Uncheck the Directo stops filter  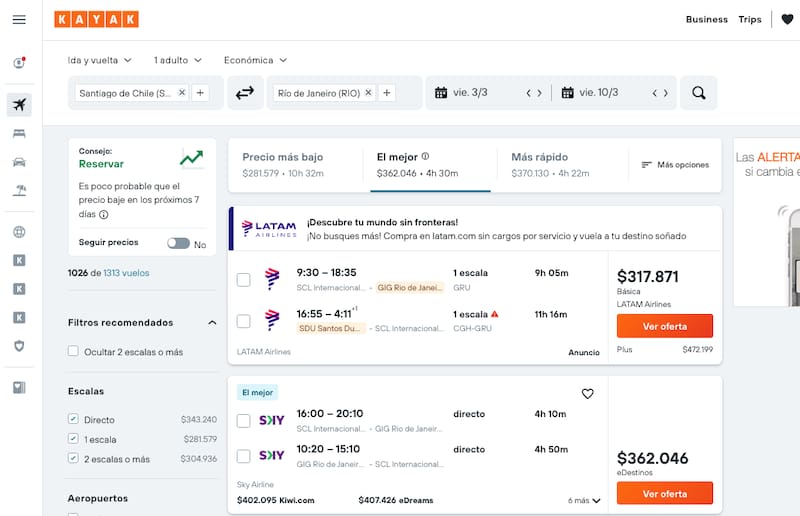[x=73, y=419]
